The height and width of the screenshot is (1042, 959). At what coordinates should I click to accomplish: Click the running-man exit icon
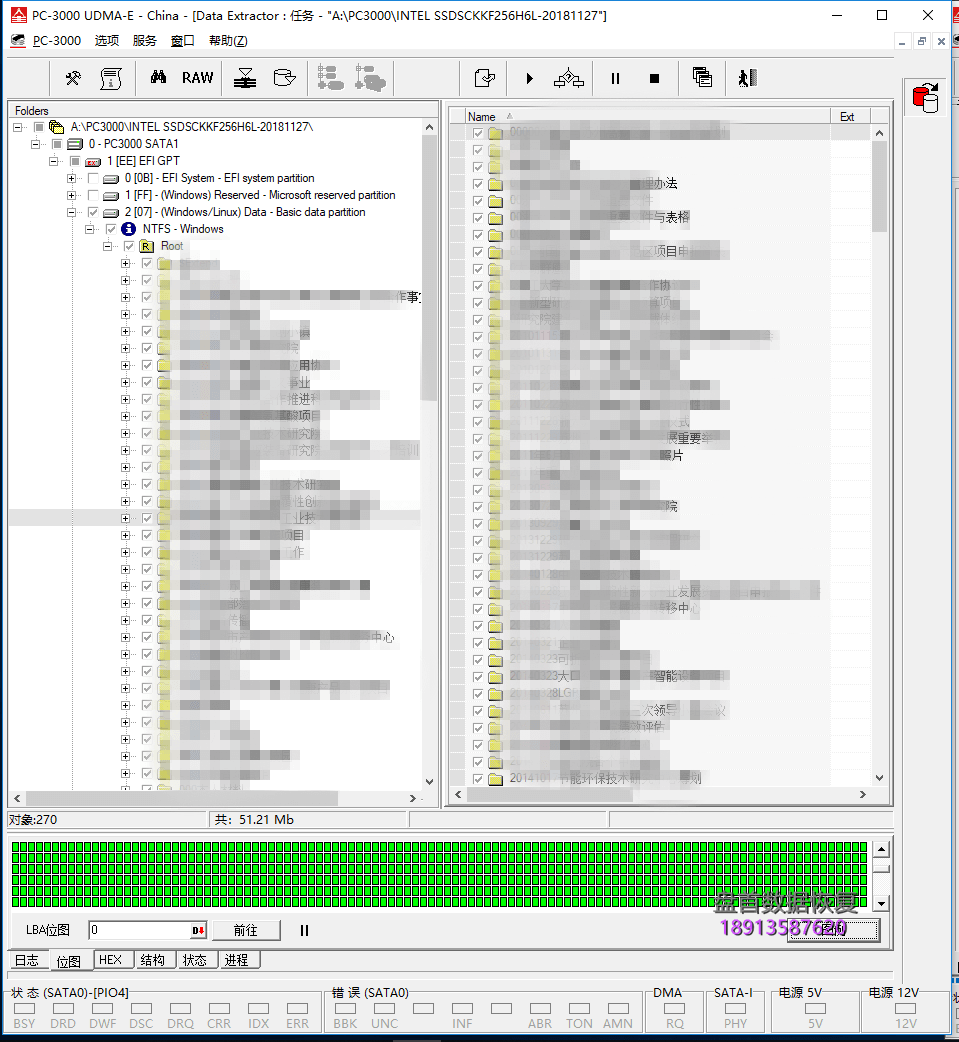pyautogui.click(x=748, y=78)
